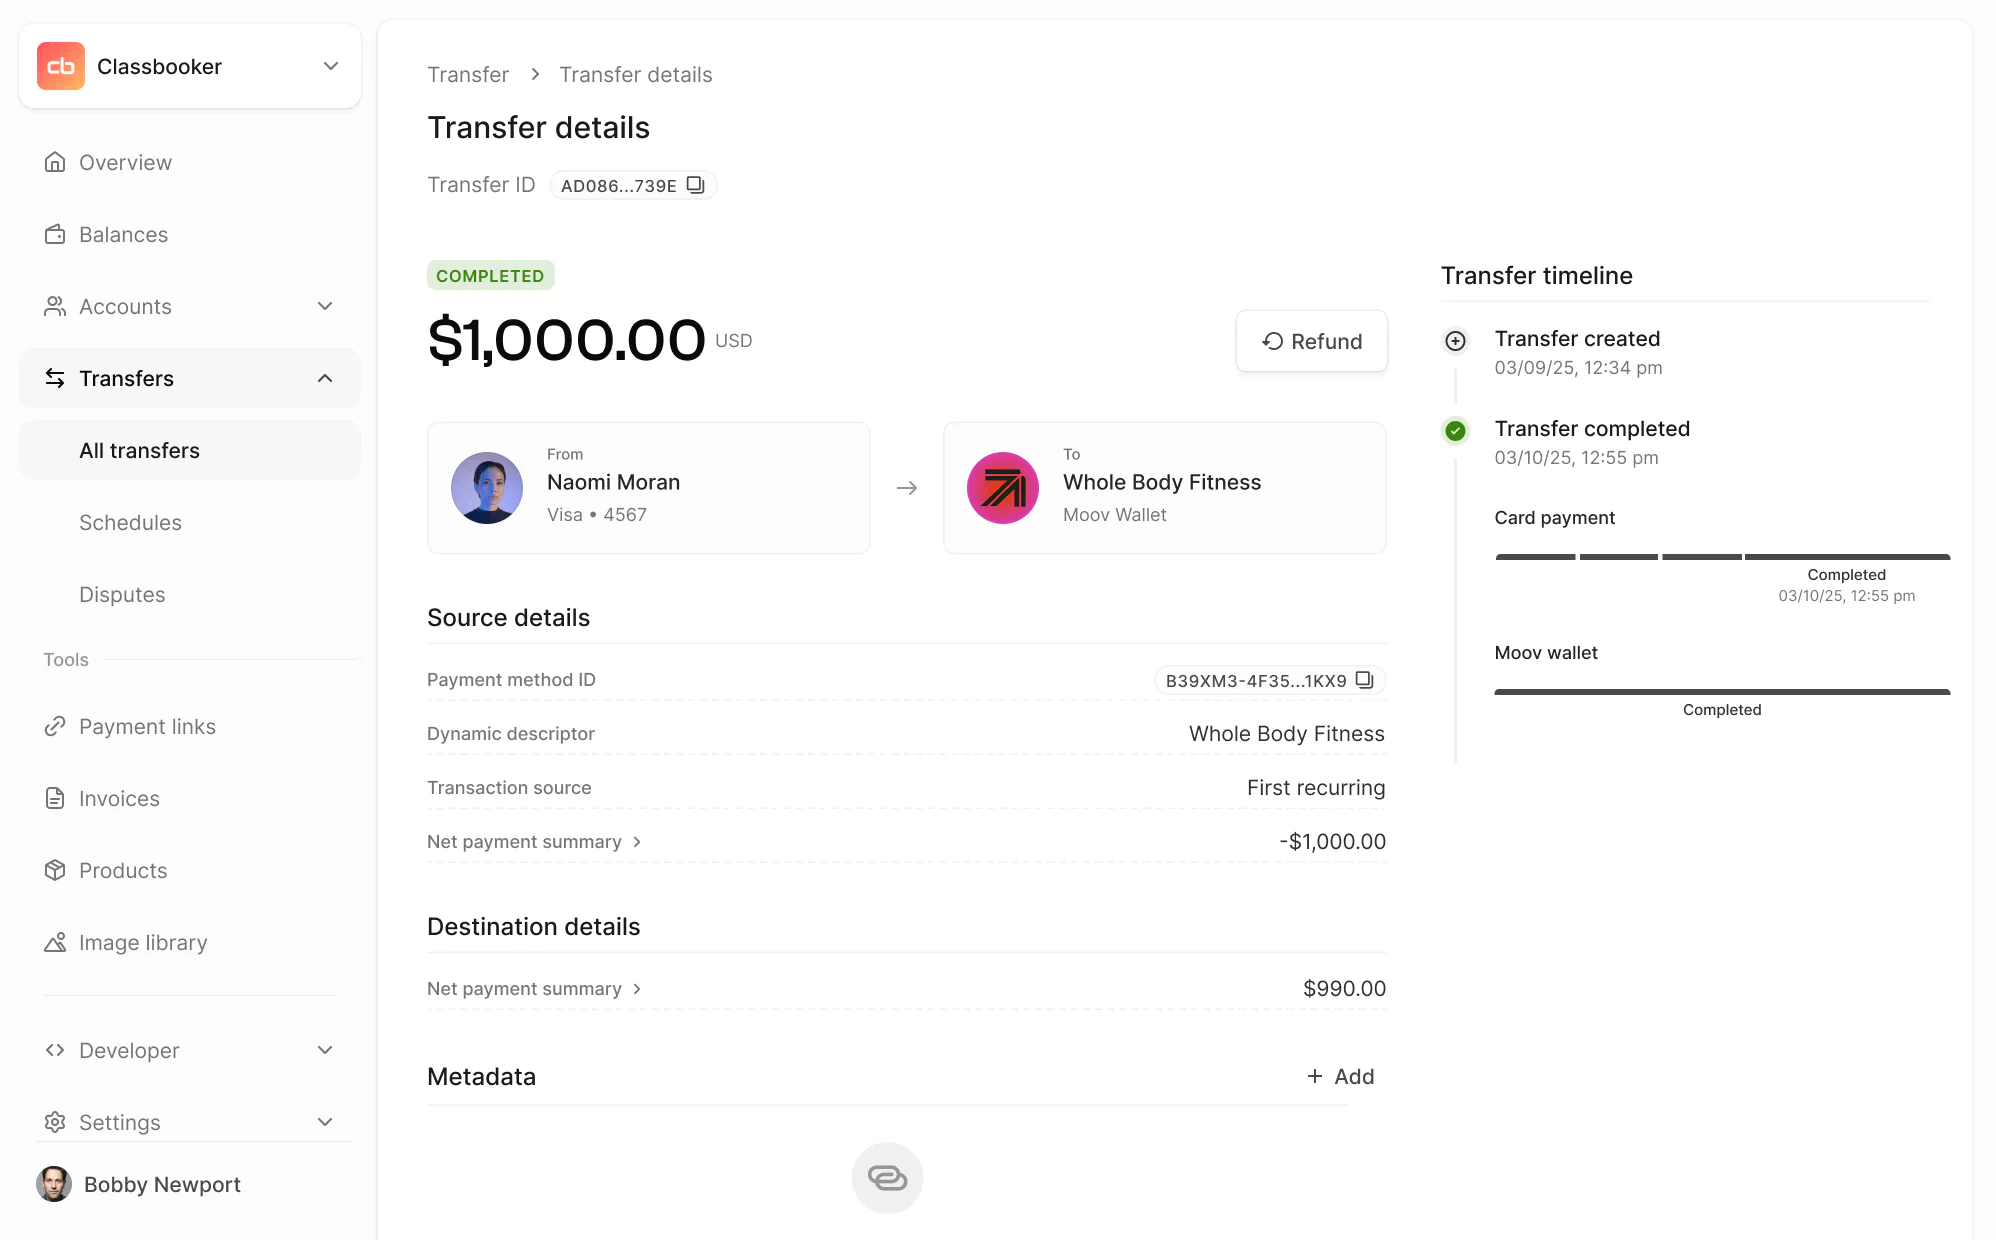Image resolution: width=1996 pixels, height=1240 pixels.
Task: Click the Overview home icon
Action: click(55, 162)
